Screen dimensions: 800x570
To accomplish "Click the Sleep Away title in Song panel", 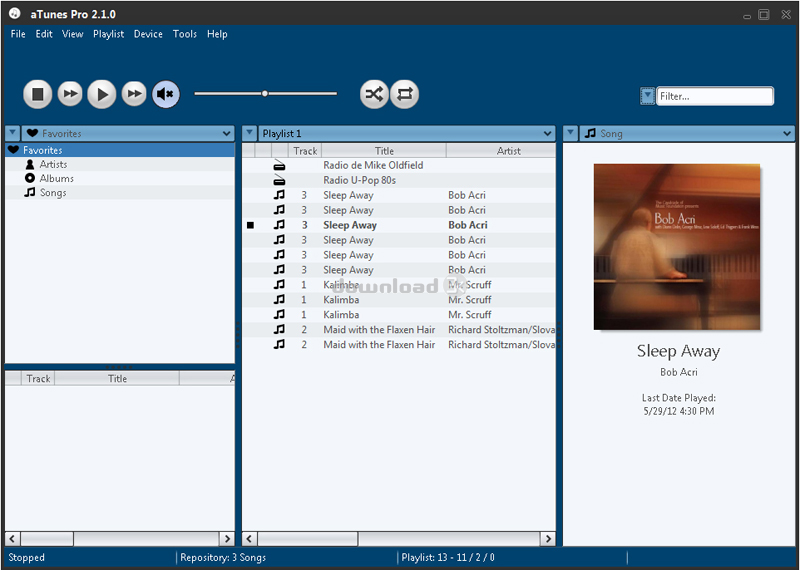I will [678, 351].
